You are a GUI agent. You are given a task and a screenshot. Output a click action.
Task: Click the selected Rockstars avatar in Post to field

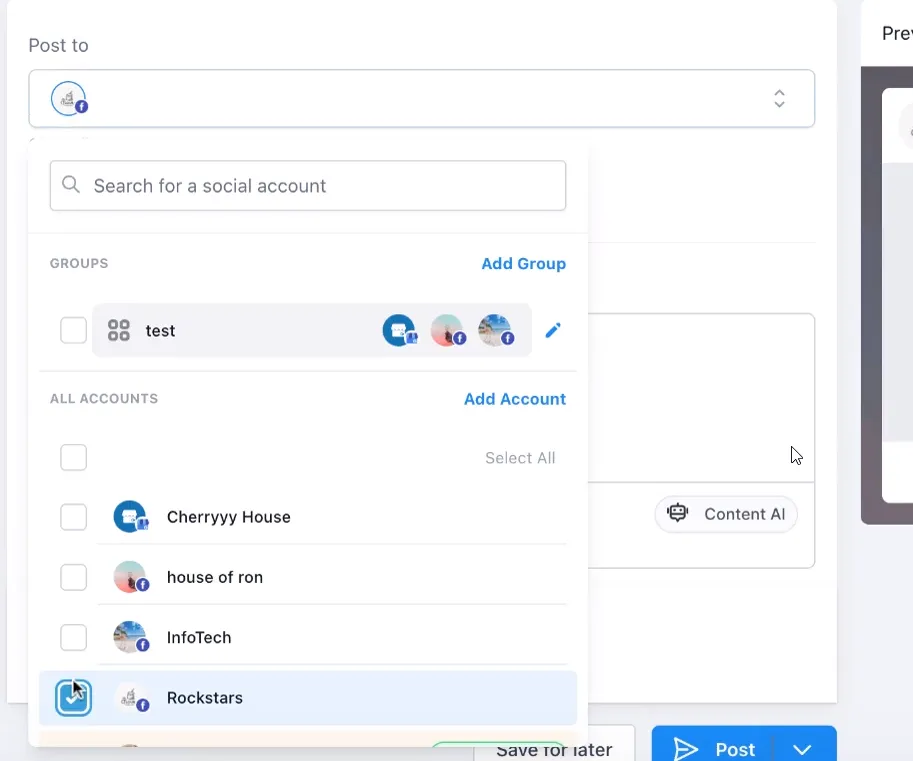pos(69,98)
